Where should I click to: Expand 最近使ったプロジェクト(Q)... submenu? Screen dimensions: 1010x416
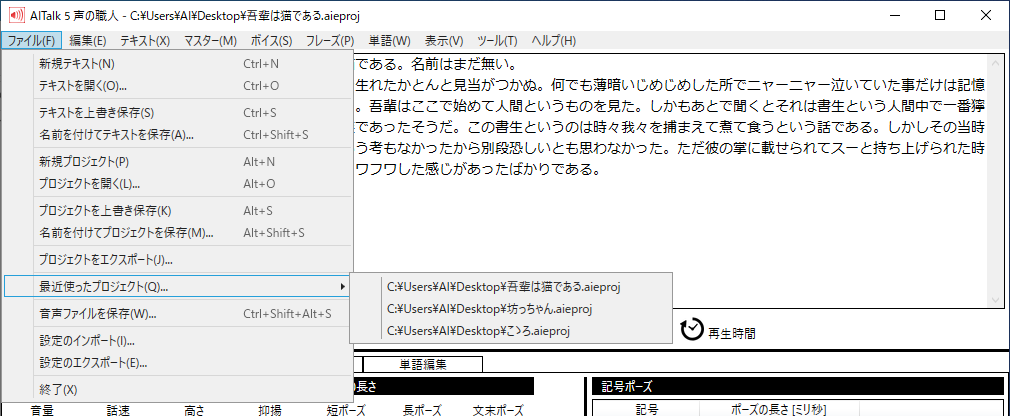(x=178, y=287)
